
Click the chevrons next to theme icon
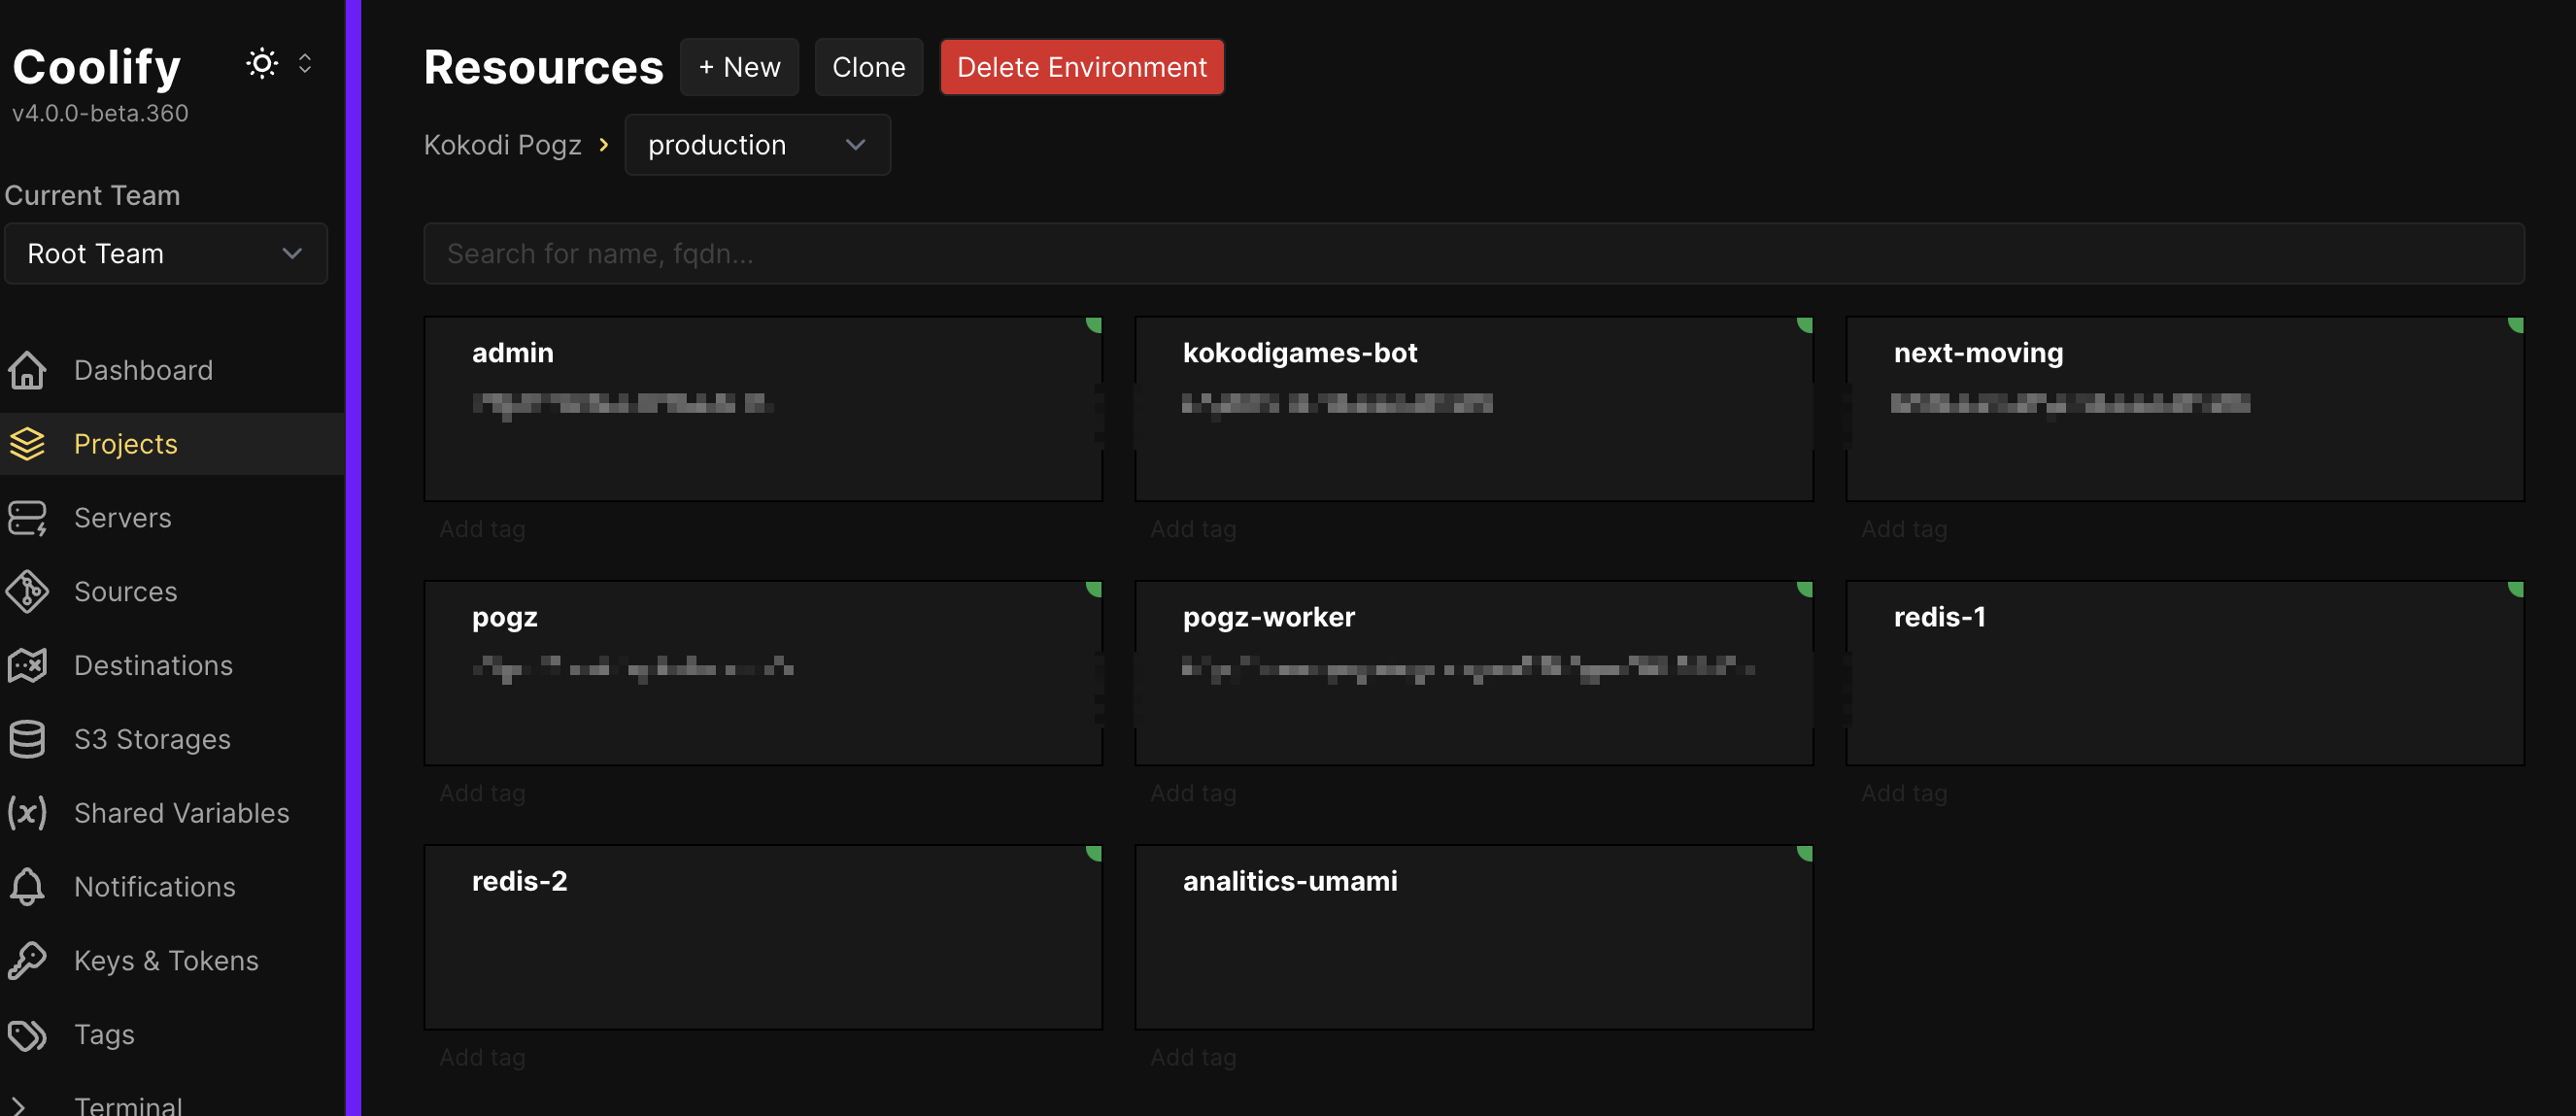[x=305, y=64]
